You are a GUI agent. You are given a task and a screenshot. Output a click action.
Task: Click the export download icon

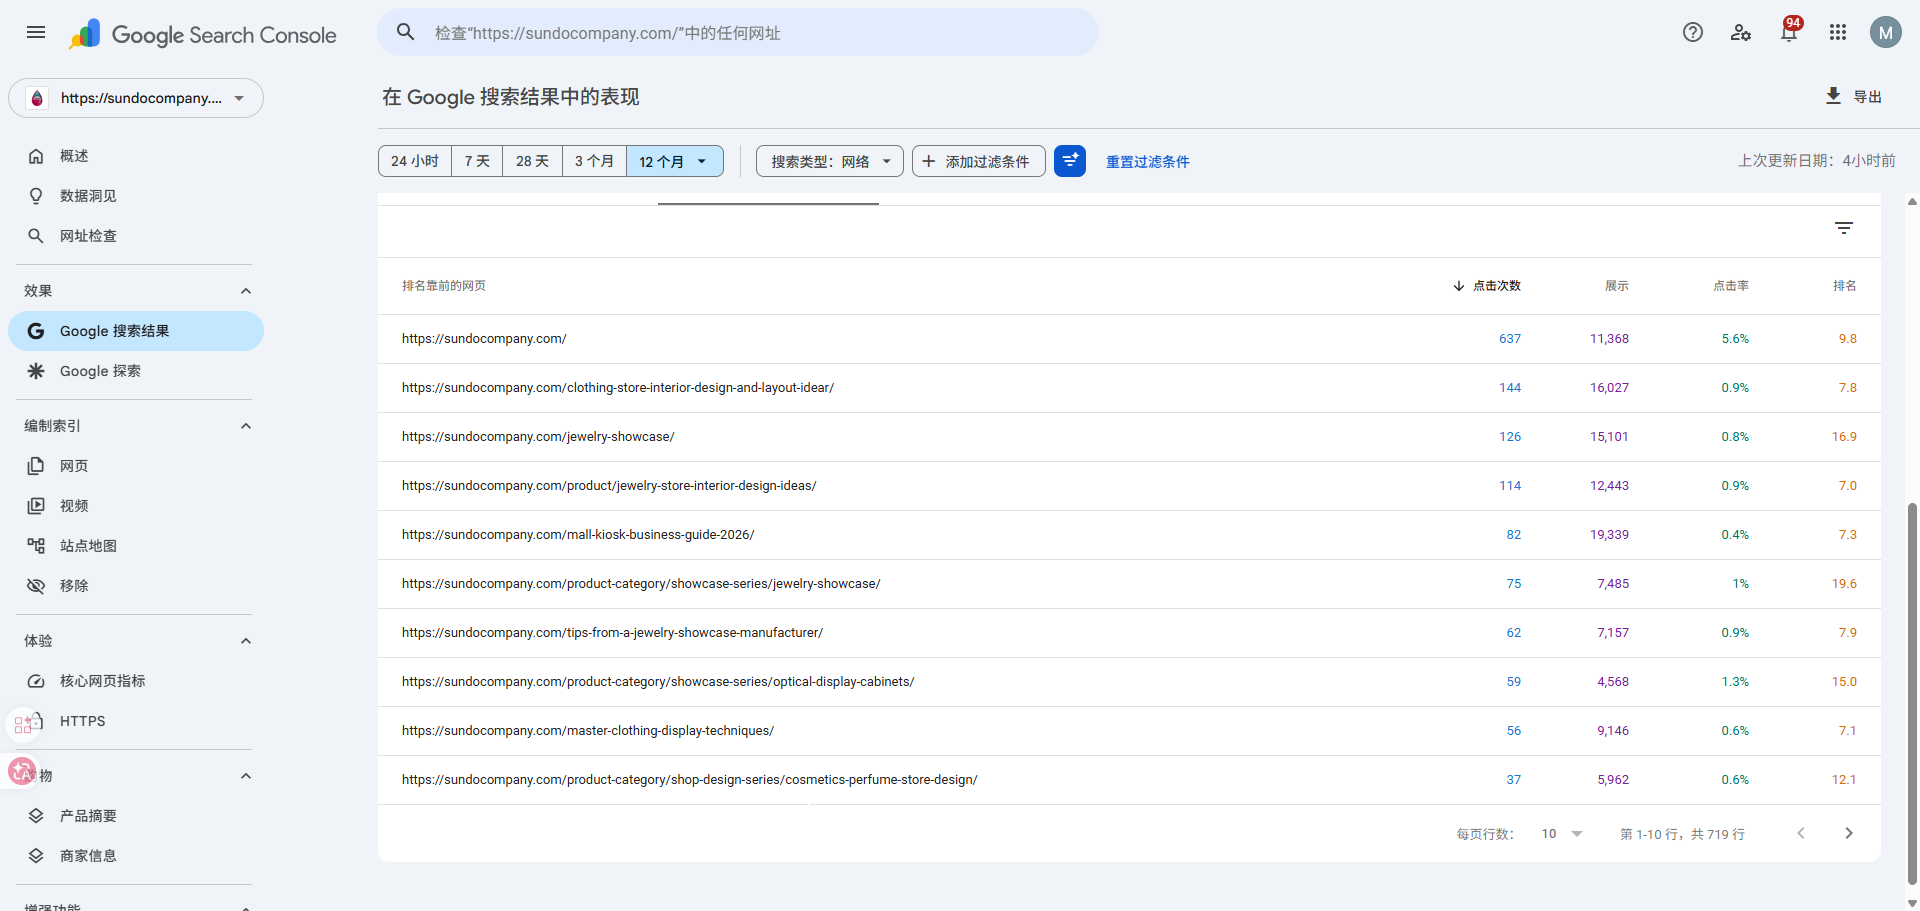tap(1833, 96)
